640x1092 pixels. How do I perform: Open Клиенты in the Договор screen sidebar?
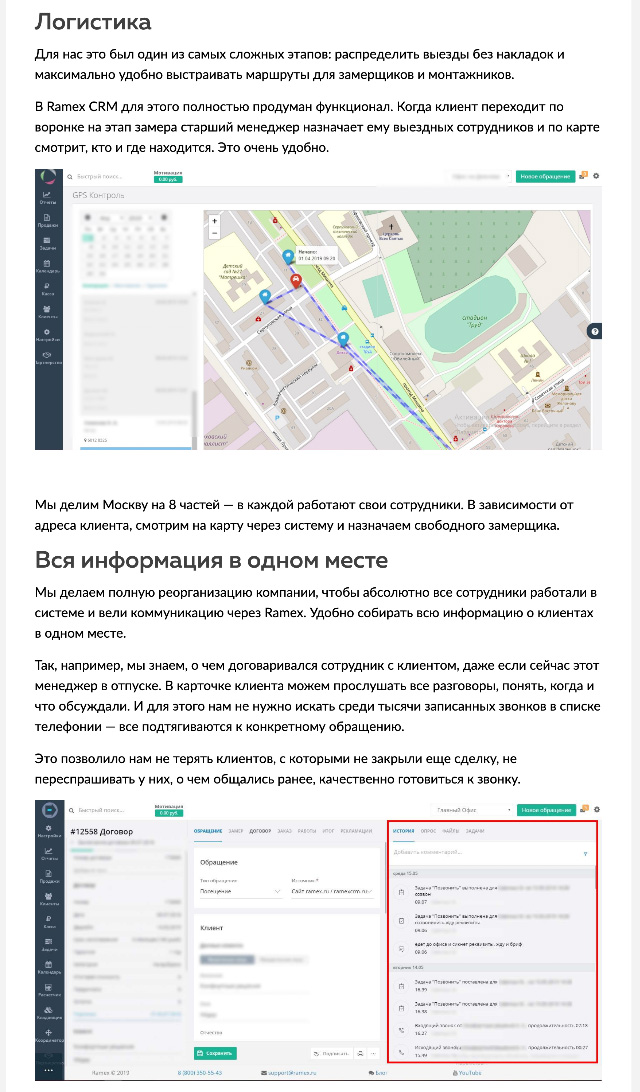(x=48, y=899)
